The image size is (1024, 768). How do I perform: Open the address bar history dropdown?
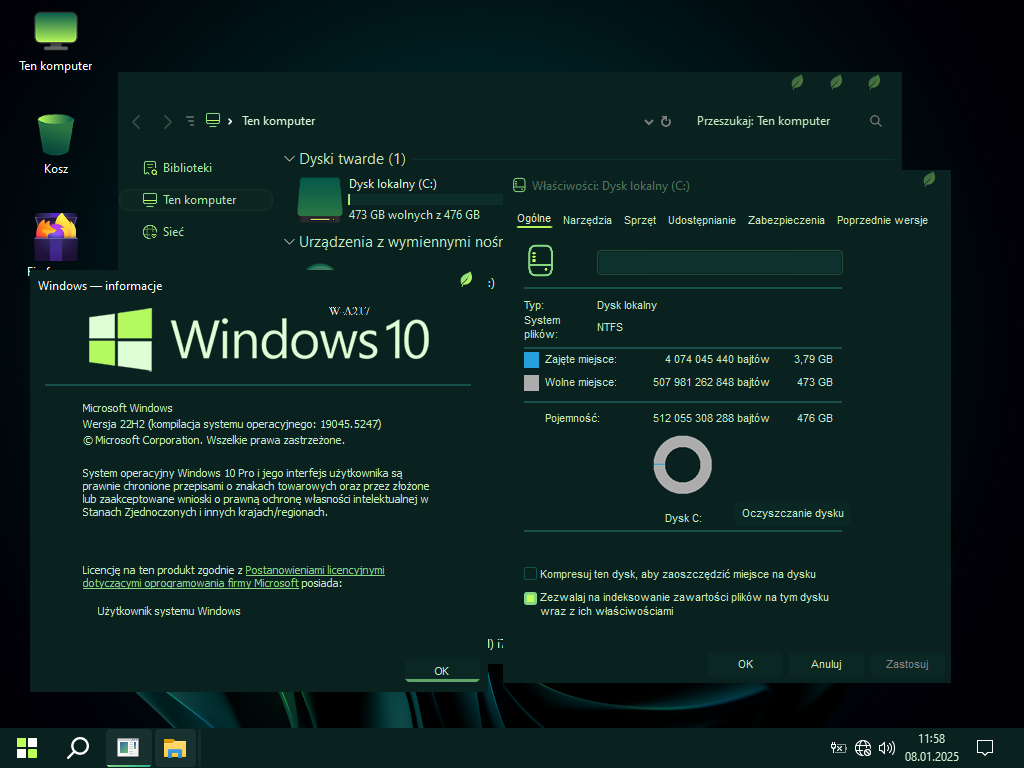[648, 121]
